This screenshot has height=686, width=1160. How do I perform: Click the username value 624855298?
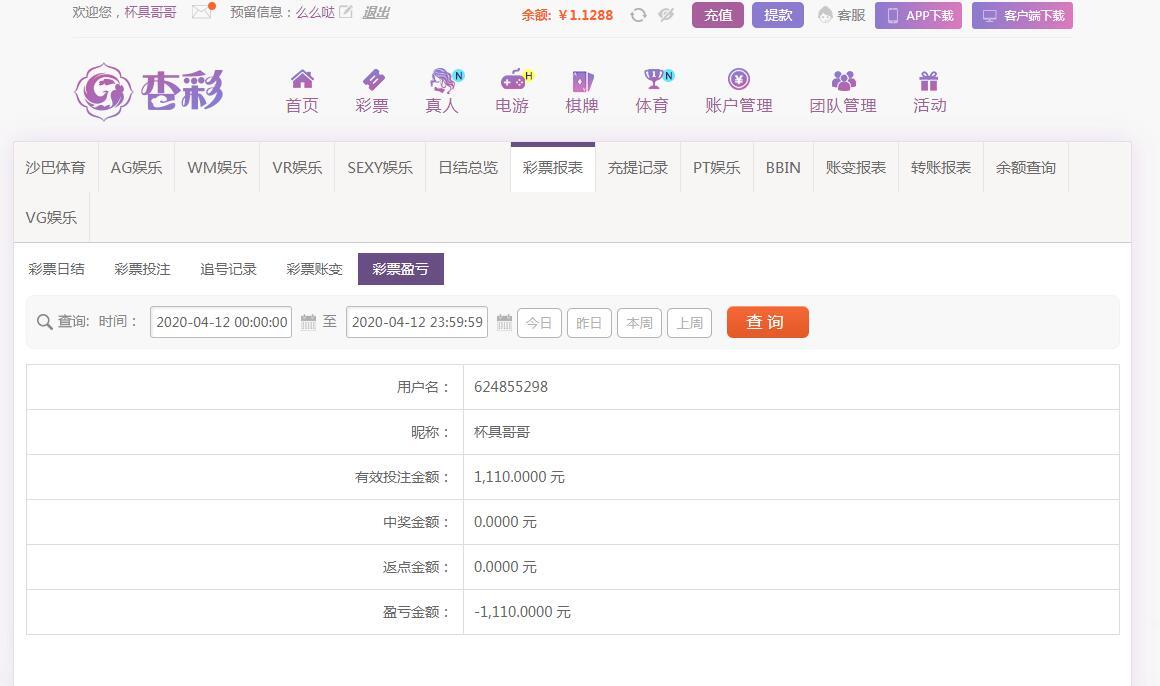(x=510, y=387)
